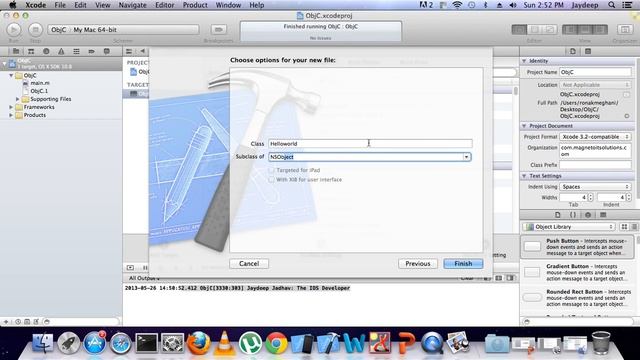Show the Media library icon
This screenshot has height=360, width=640.
[x=603, y=215]
